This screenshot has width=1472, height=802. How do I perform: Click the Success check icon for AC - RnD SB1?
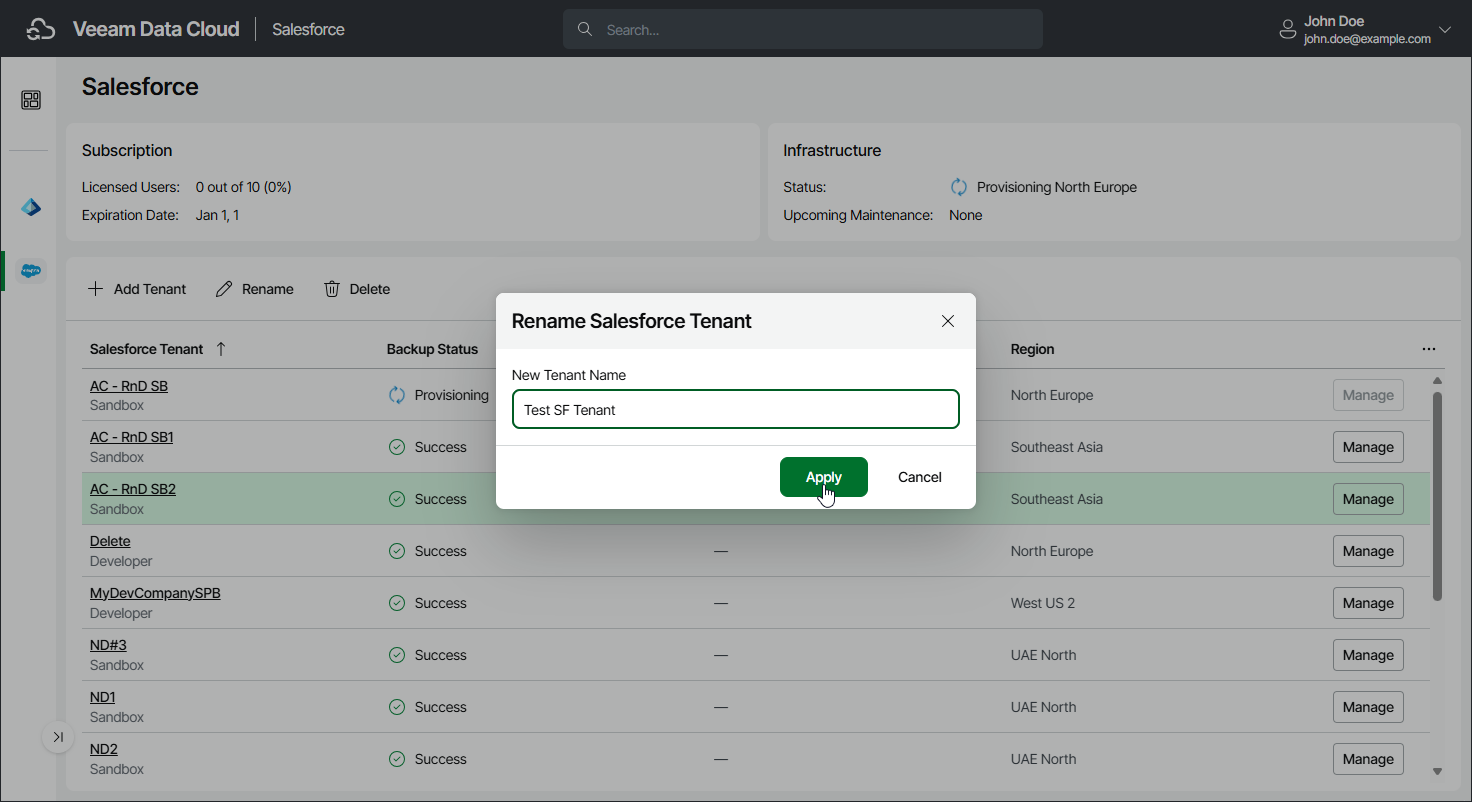pos(397,447)
